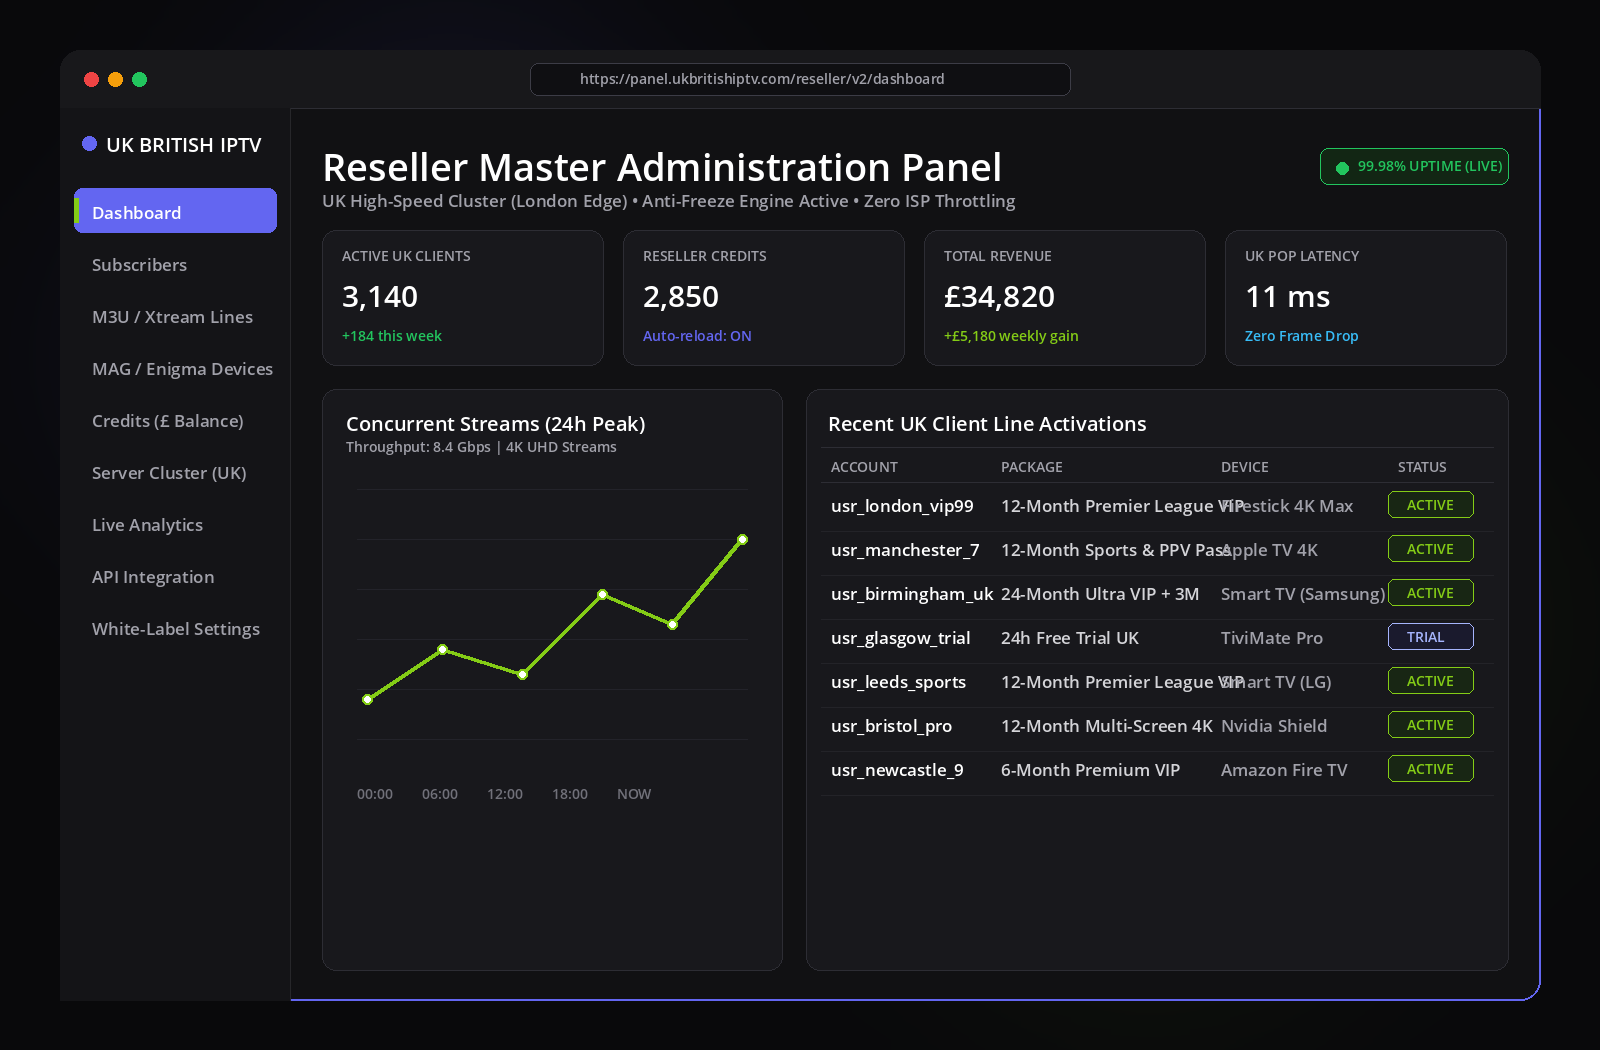
Task: Click the purple UK British IPTV logo dot
Action: click(89, 144)
